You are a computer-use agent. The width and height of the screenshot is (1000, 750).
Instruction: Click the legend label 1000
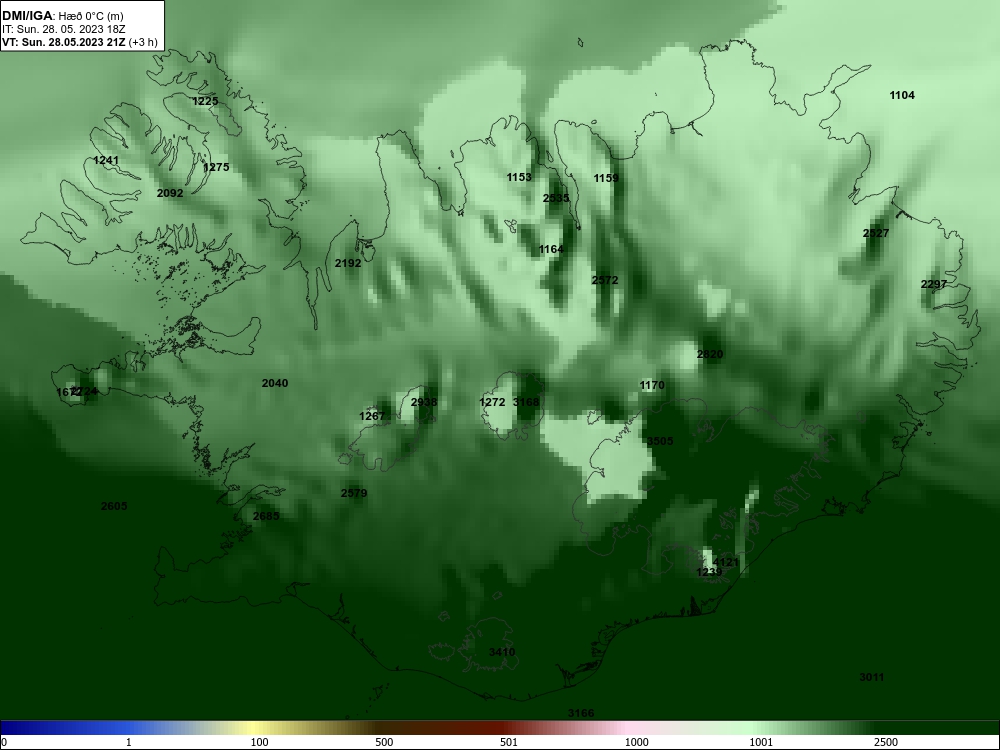636,742
